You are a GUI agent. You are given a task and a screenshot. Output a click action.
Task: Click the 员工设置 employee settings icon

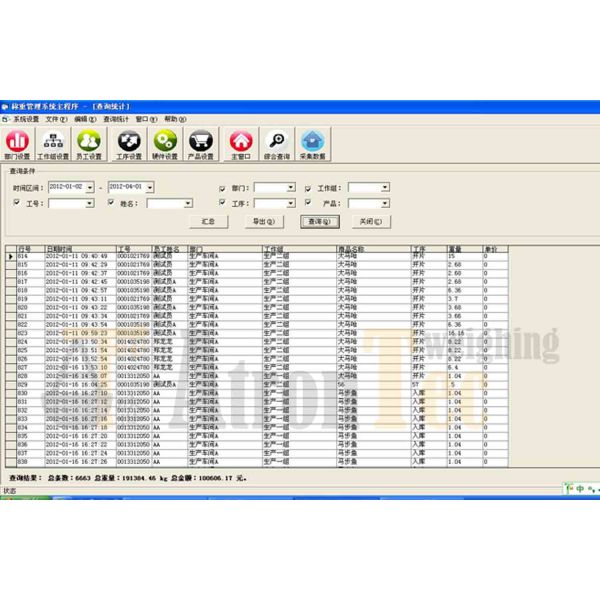89,143
